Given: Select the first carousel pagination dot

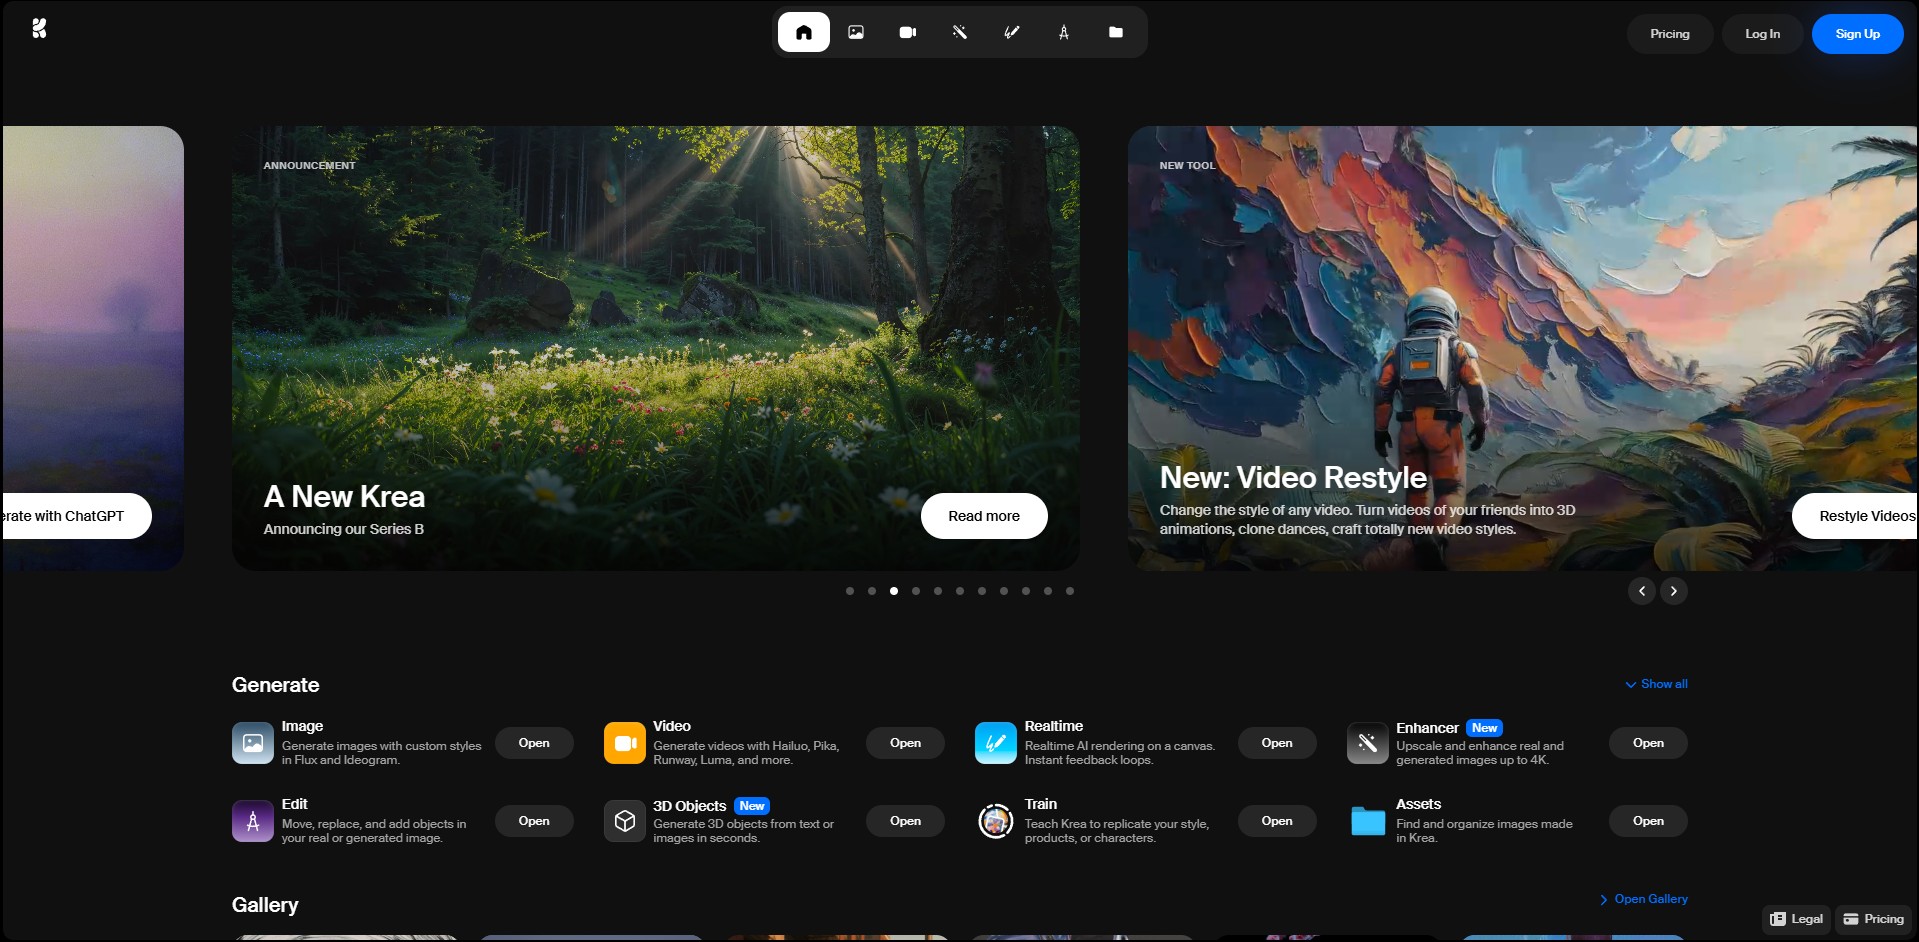Looking at the screenshot, I should click(850, 591).
